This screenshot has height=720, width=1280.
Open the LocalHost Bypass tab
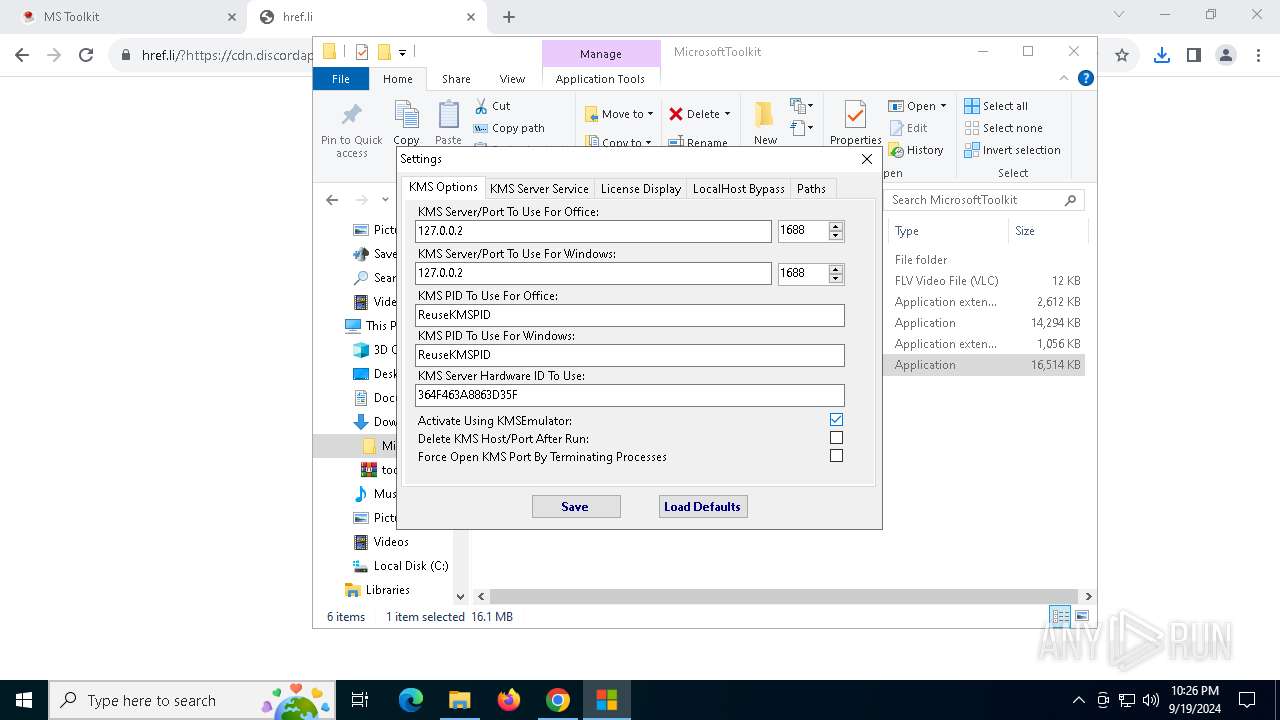[739, 188]
